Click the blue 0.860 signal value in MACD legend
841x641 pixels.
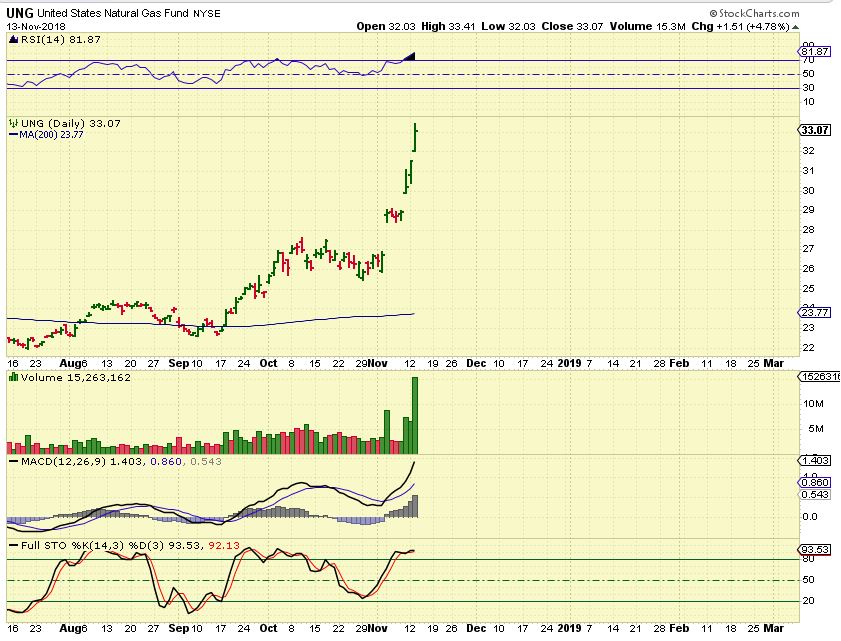click(166, 461)
